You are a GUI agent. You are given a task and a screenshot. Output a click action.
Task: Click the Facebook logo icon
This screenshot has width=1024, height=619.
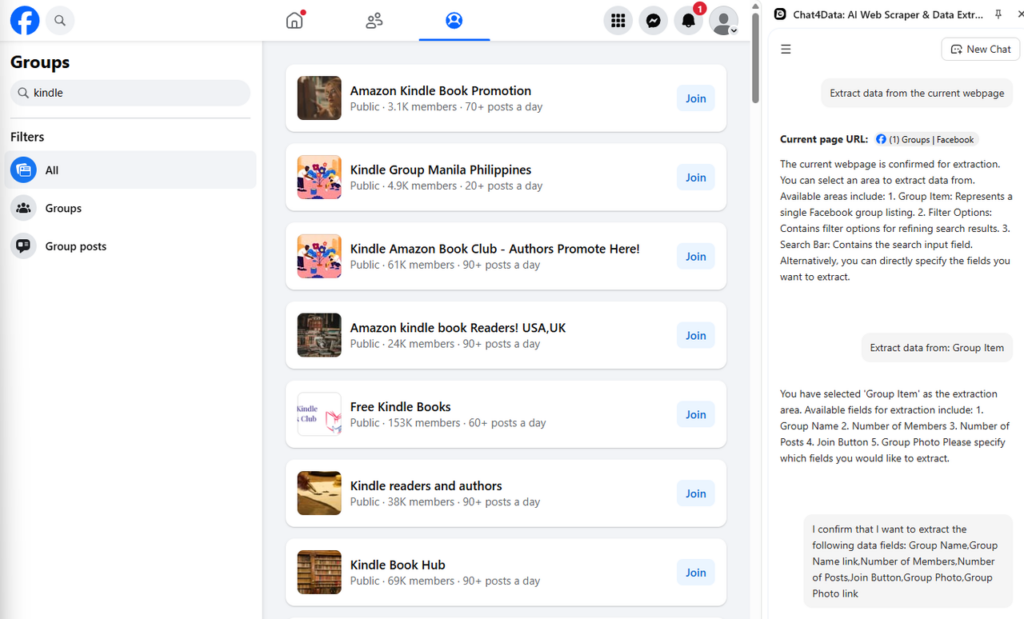[23, 20]
